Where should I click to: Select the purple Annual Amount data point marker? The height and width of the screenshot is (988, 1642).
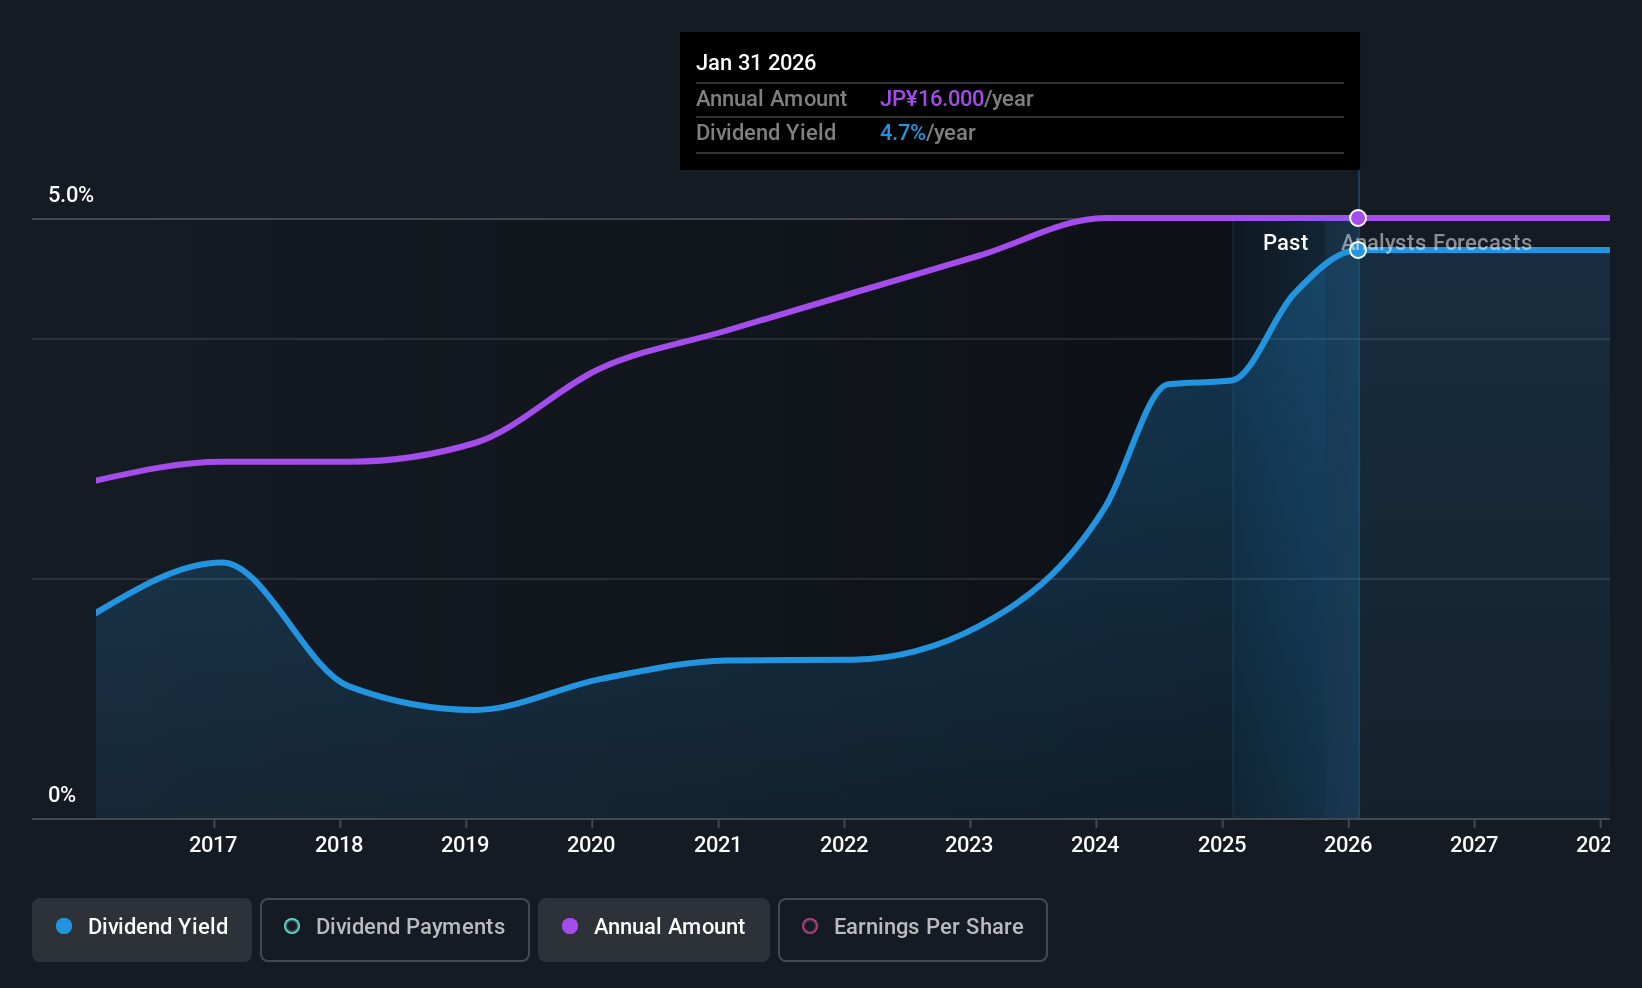[x=1358, y=218]
